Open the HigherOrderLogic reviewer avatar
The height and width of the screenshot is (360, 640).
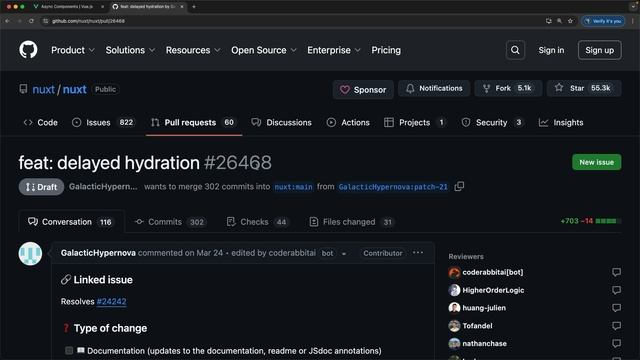[x=454, y=290]
